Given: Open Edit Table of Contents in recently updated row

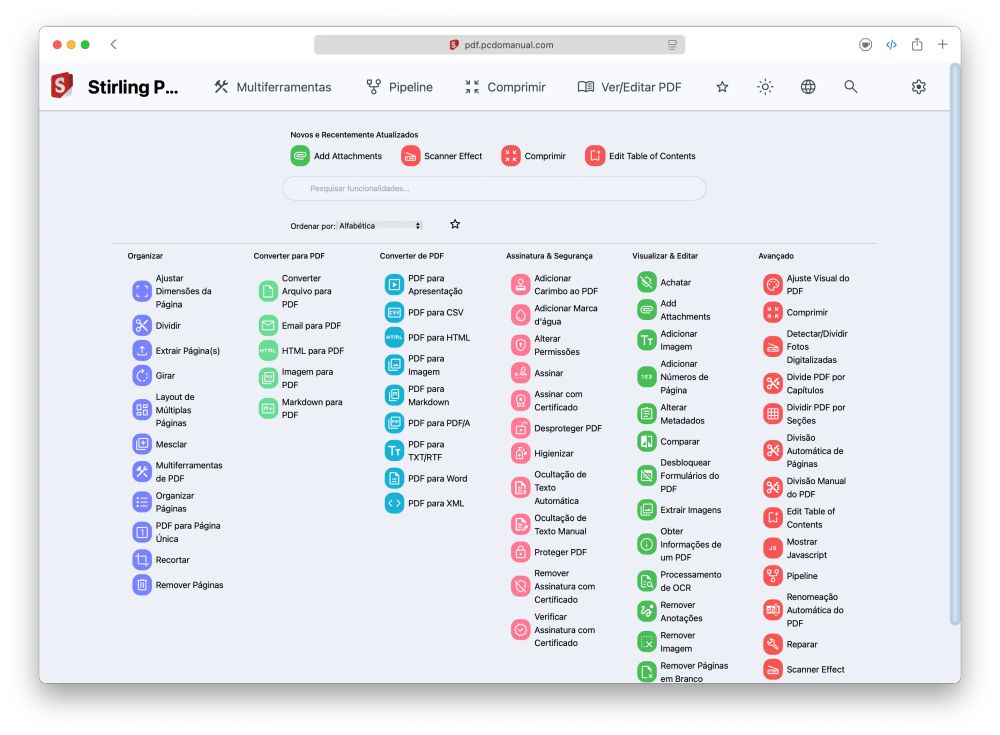Looking at the screenshot, I should [x=640, y=156].
